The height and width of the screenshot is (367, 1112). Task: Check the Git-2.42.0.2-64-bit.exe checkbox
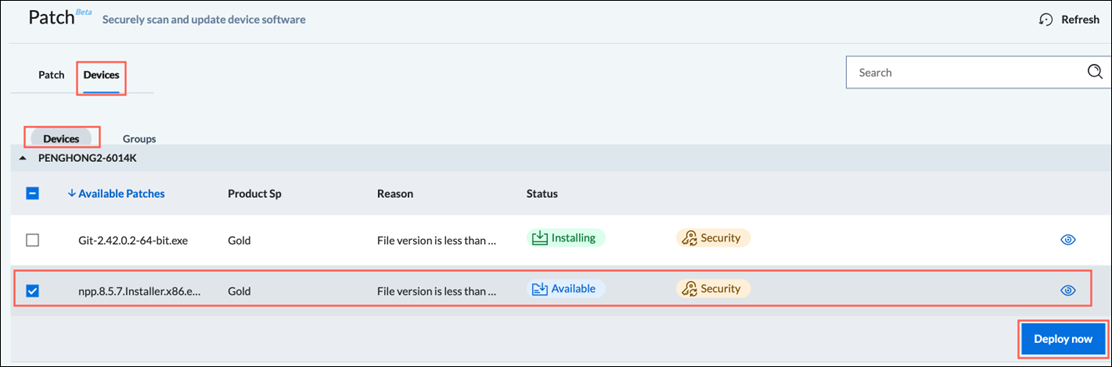click(x=33, y=240)
